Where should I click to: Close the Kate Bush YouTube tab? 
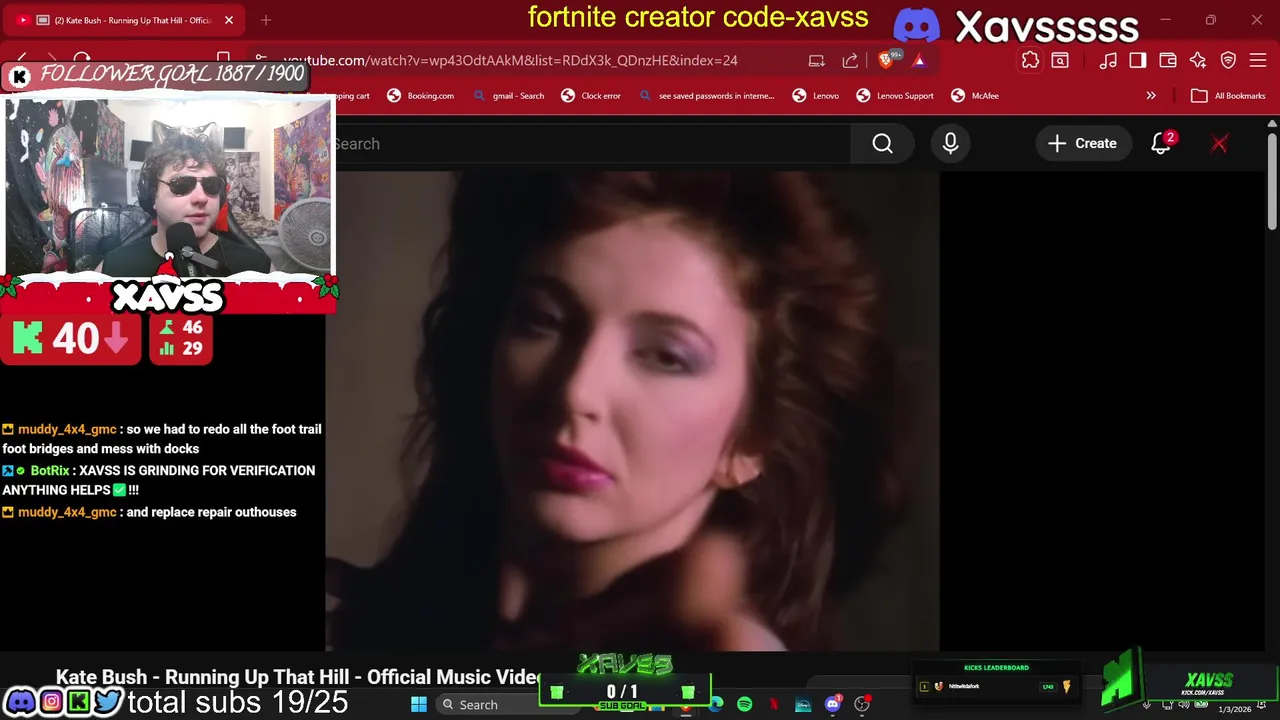[x=229, y=20]
